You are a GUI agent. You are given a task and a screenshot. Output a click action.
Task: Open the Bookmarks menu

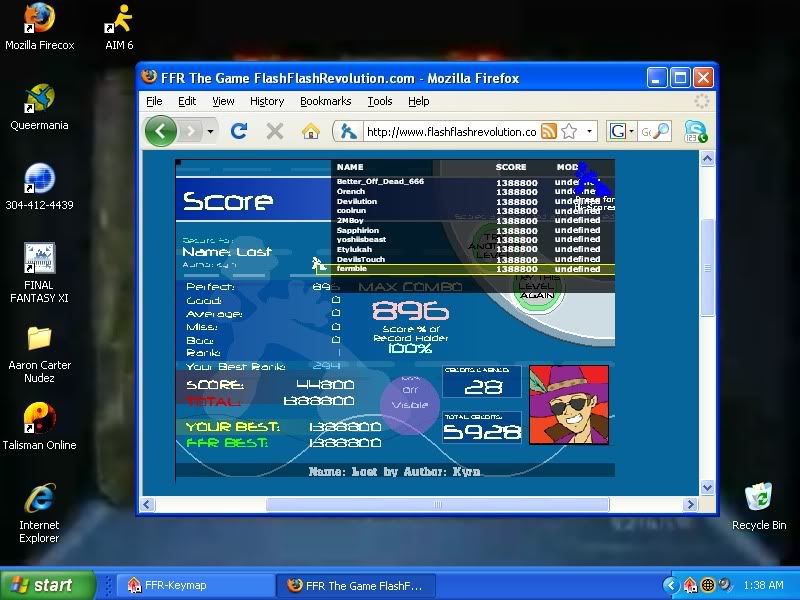[x=325, y=101]
